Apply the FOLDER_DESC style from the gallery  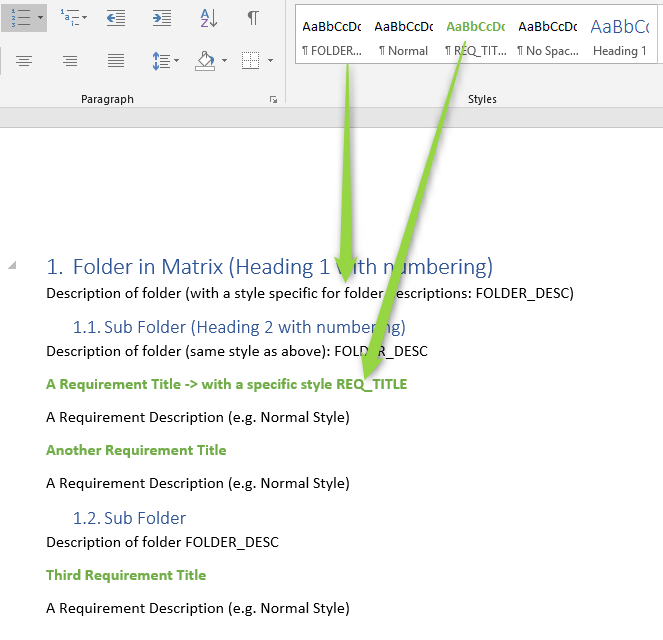tap(331, 38)
